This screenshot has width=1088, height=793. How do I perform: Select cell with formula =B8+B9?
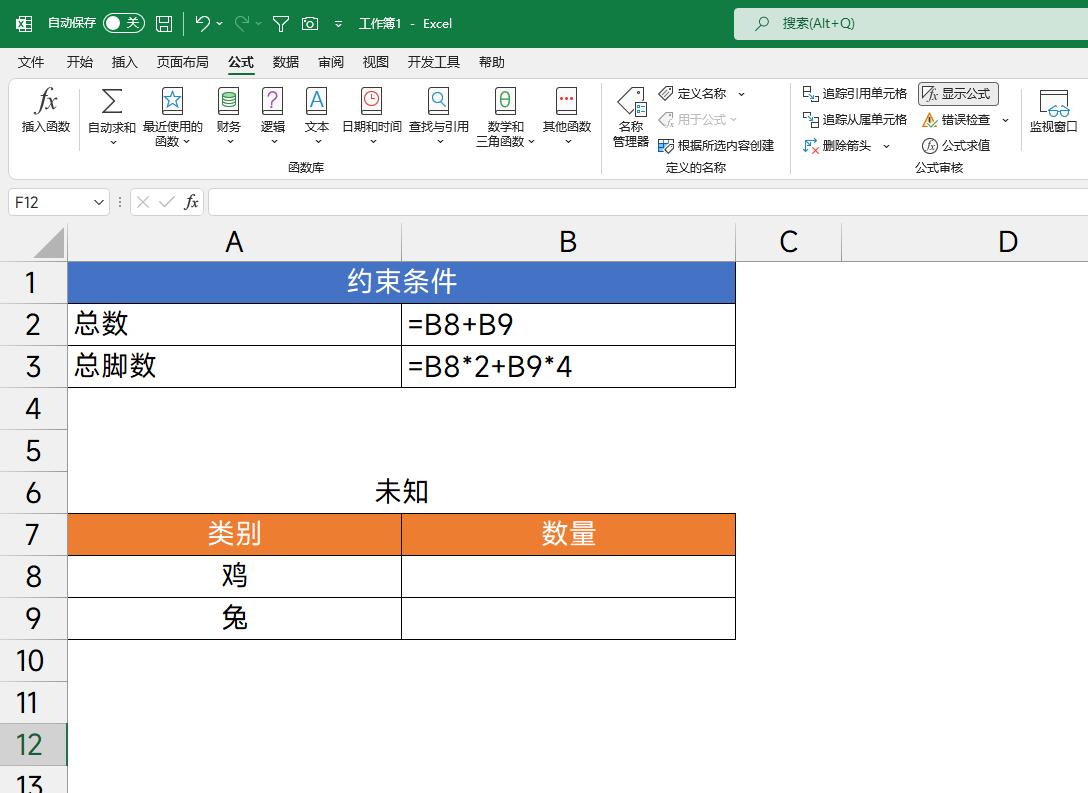(568, 325)
